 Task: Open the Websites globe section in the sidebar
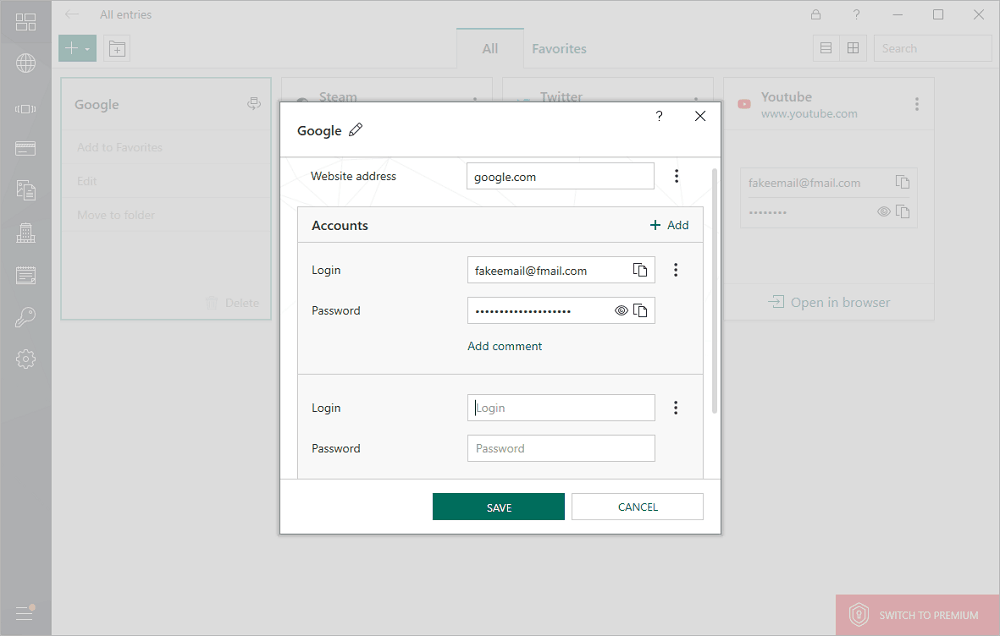pos(26,63)
